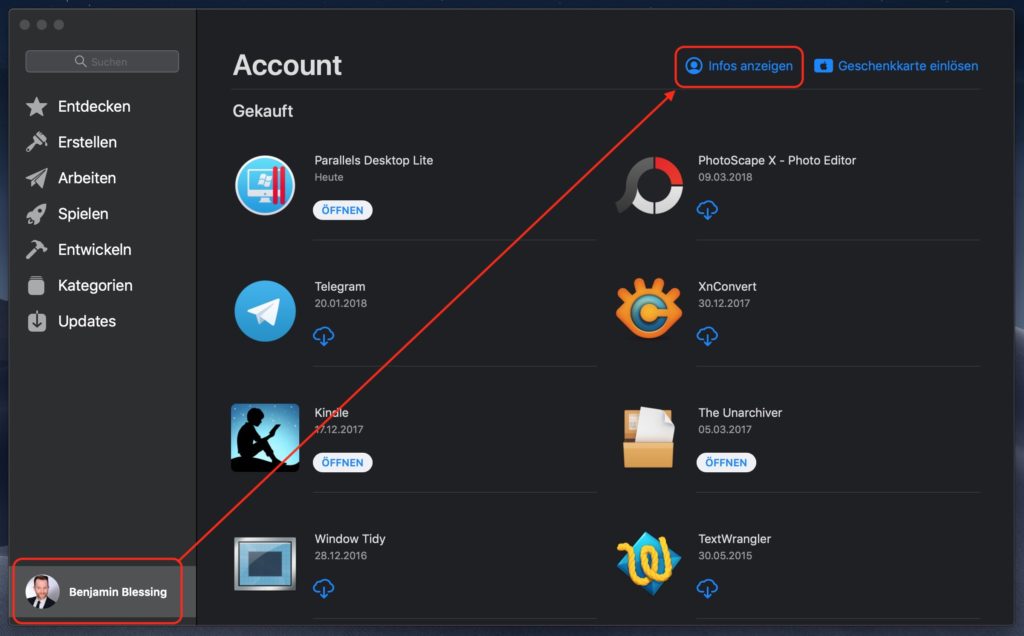This screenshot has height=636, width=1024.
Task: Download Telegram using its cloud icon
Action: 323,337
